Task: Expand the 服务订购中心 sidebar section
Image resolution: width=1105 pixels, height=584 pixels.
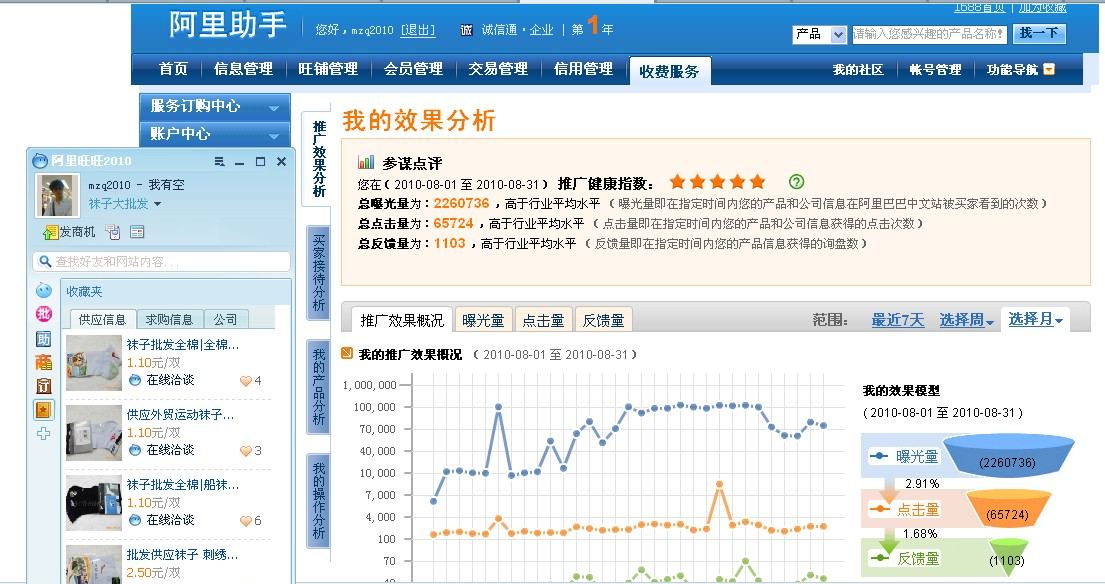Action: 215,106
